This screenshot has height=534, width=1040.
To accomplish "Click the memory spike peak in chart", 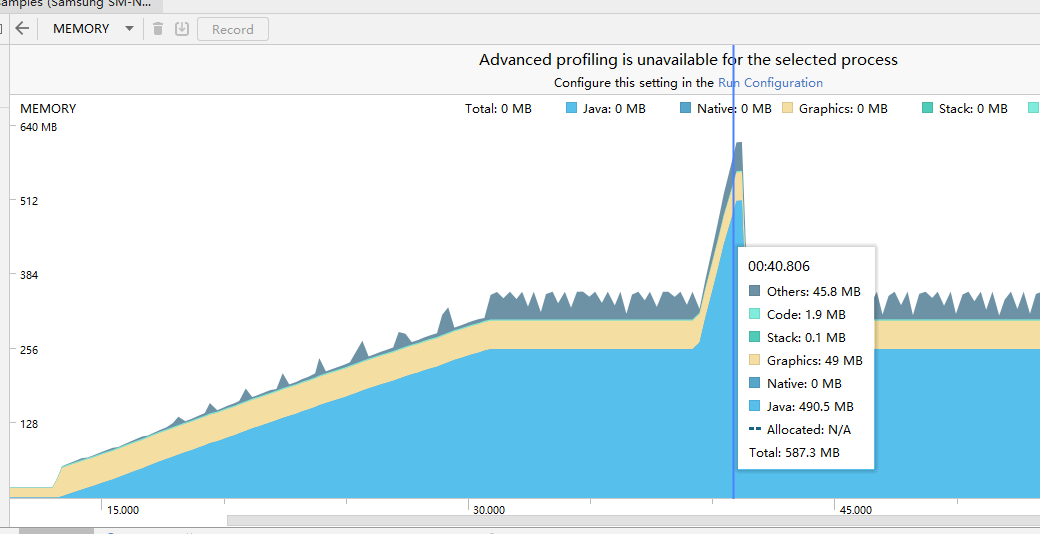I will click(x=738, y=143).
